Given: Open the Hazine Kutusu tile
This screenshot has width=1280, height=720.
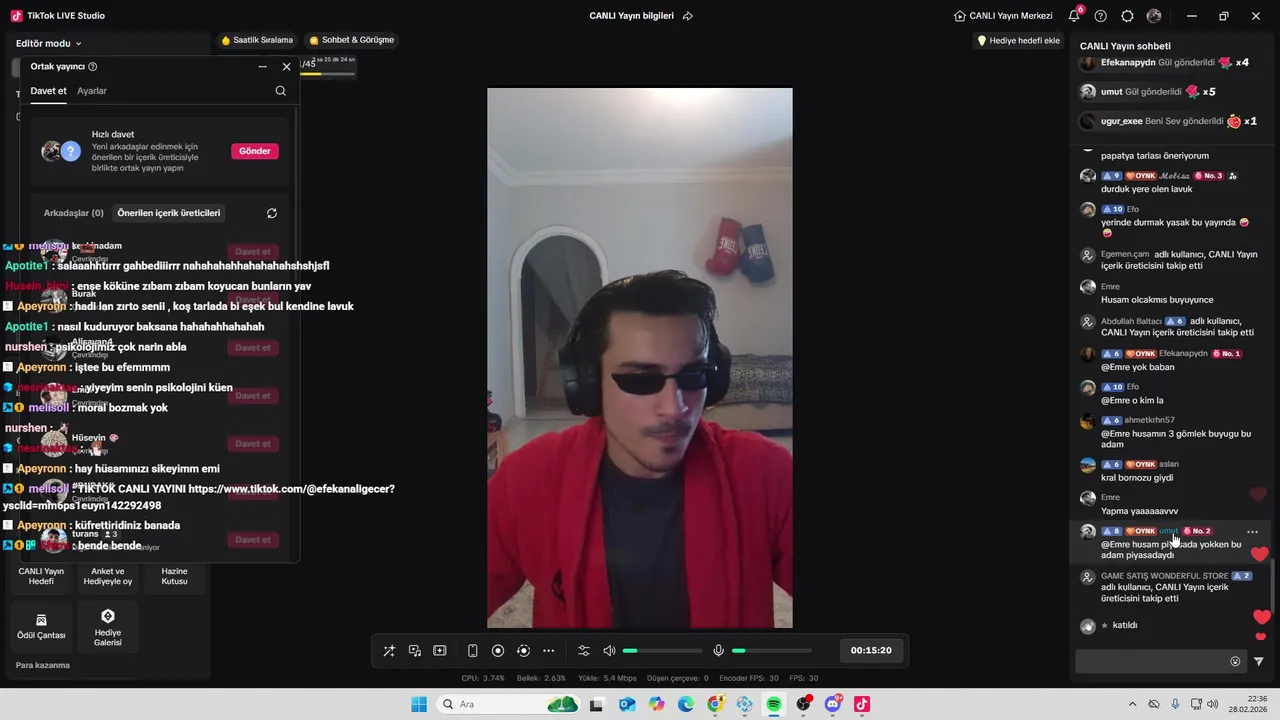Looking at the screenshot, I should (x=174, y=576).
